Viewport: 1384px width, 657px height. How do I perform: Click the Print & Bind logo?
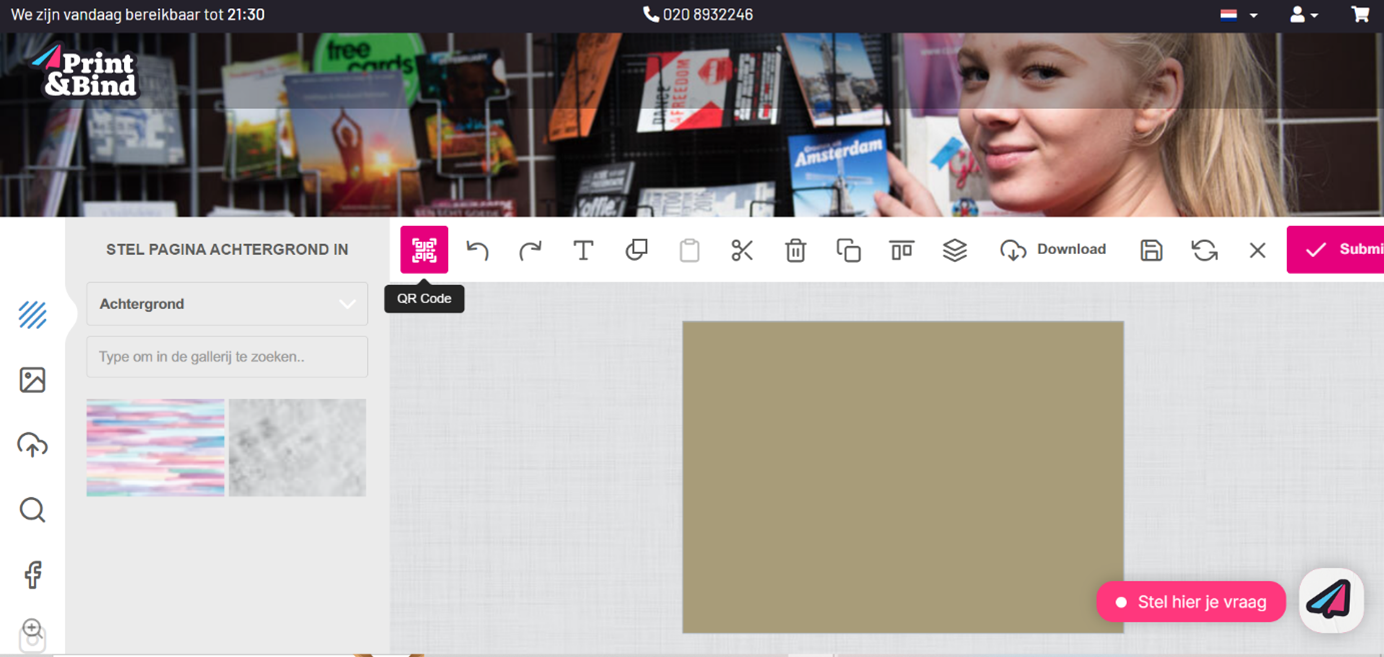[84, 72]
